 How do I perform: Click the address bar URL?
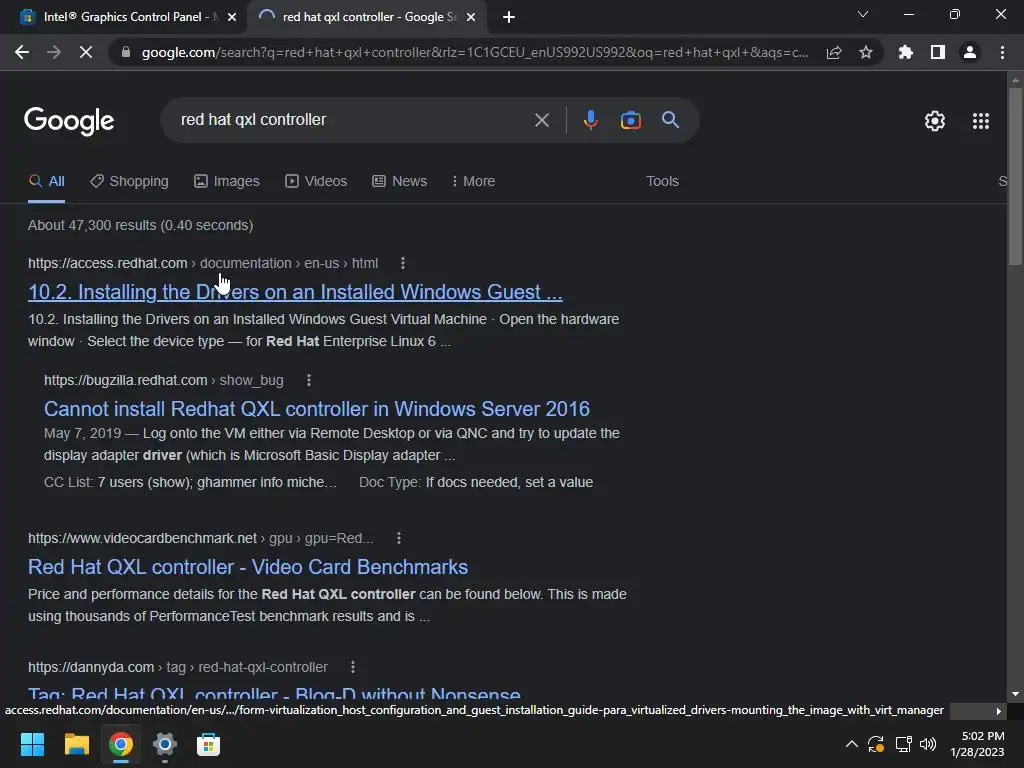coord(475,52)
